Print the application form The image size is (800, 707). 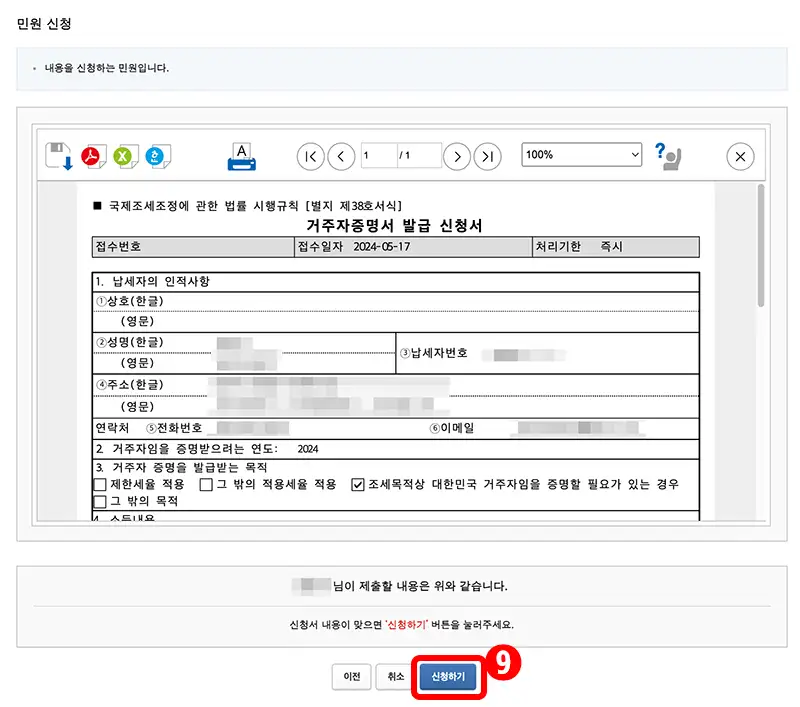tap(241, 156)
